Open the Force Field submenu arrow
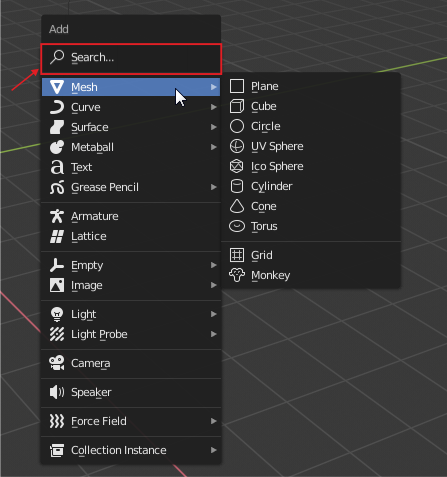Screen dimensions: 447x477 [x=214, y=421]
